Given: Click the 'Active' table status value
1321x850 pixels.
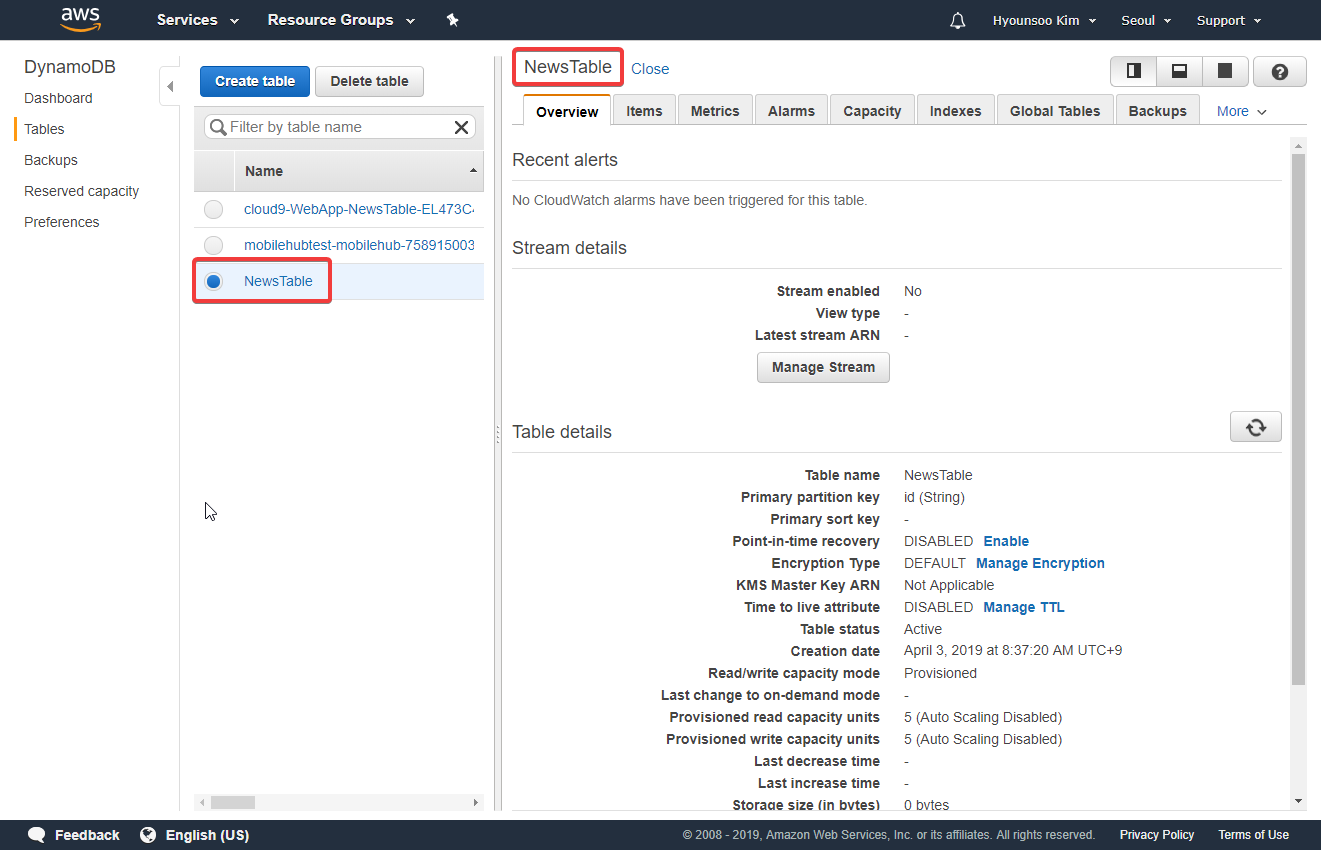Looking at the screenshot, I should click(923, 629).
